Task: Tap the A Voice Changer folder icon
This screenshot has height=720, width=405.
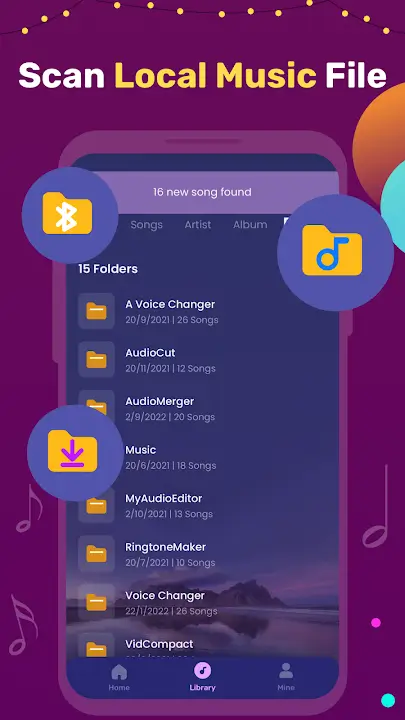Action: tap(96, 311)
